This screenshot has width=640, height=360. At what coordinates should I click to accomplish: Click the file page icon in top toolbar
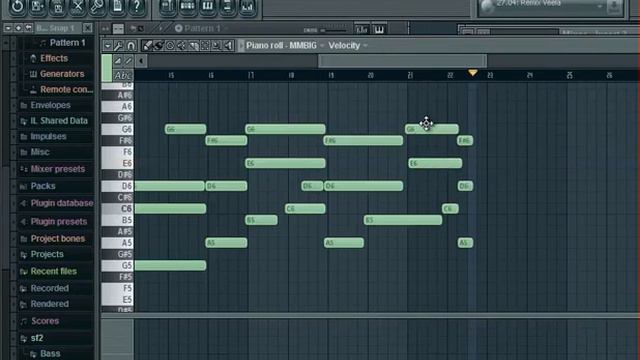(x=117, y=6)
